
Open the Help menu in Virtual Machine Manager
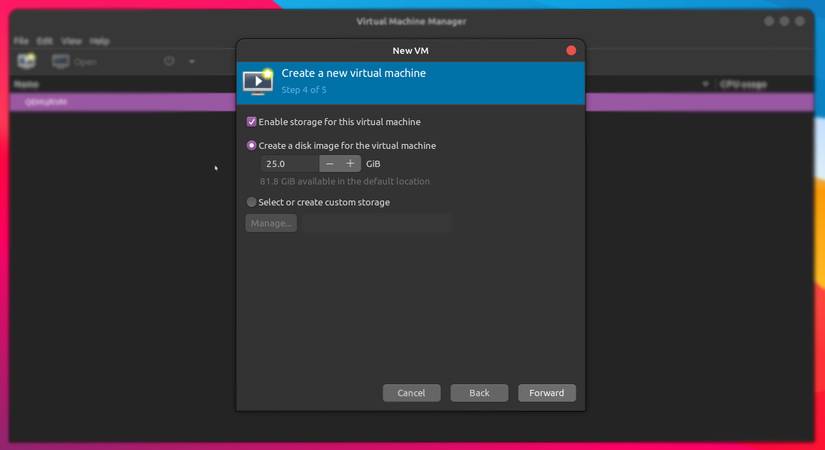tap(99, 41)
